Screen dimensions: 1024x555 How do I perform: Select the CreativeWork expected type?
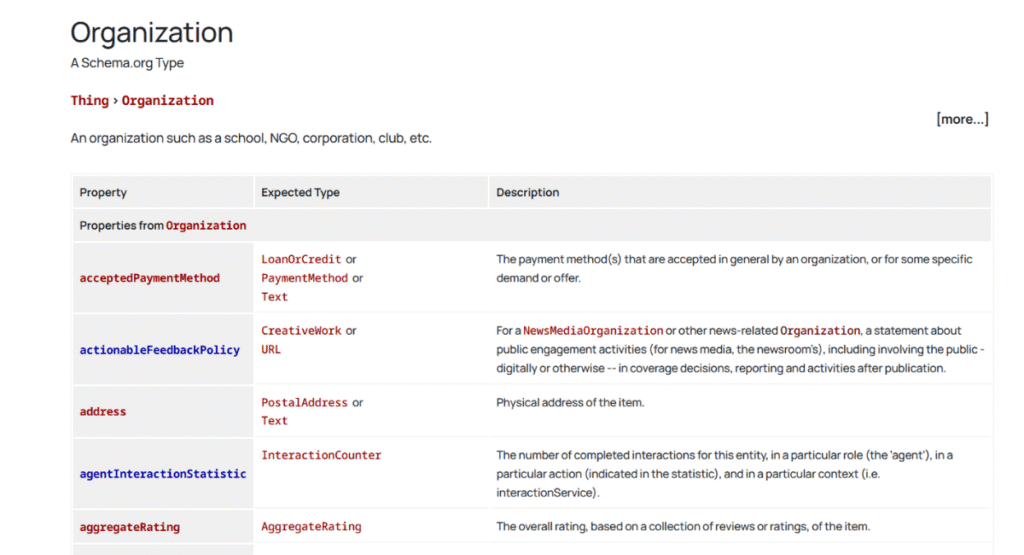tap(301, 331)
